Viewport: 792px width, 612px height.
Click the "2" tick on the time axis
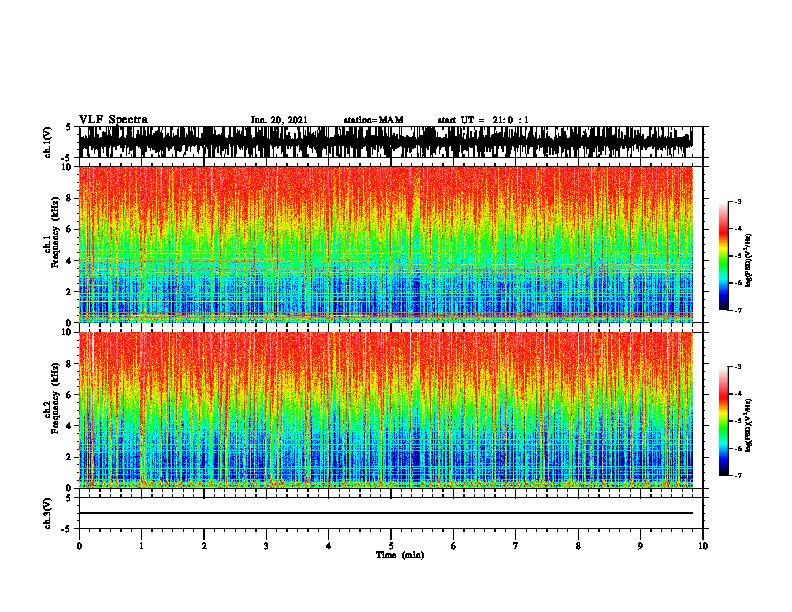(x=204, y=546)
